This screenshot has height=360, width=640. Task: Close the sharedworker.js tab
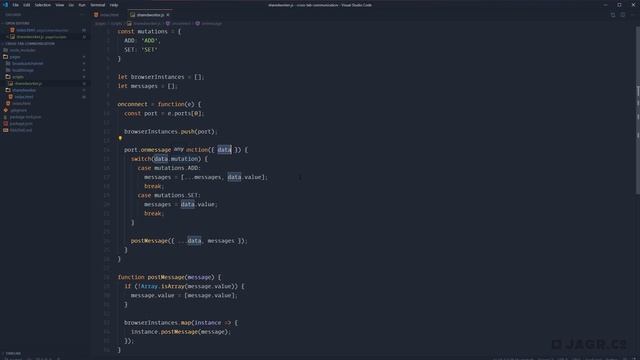coord(168,15)
